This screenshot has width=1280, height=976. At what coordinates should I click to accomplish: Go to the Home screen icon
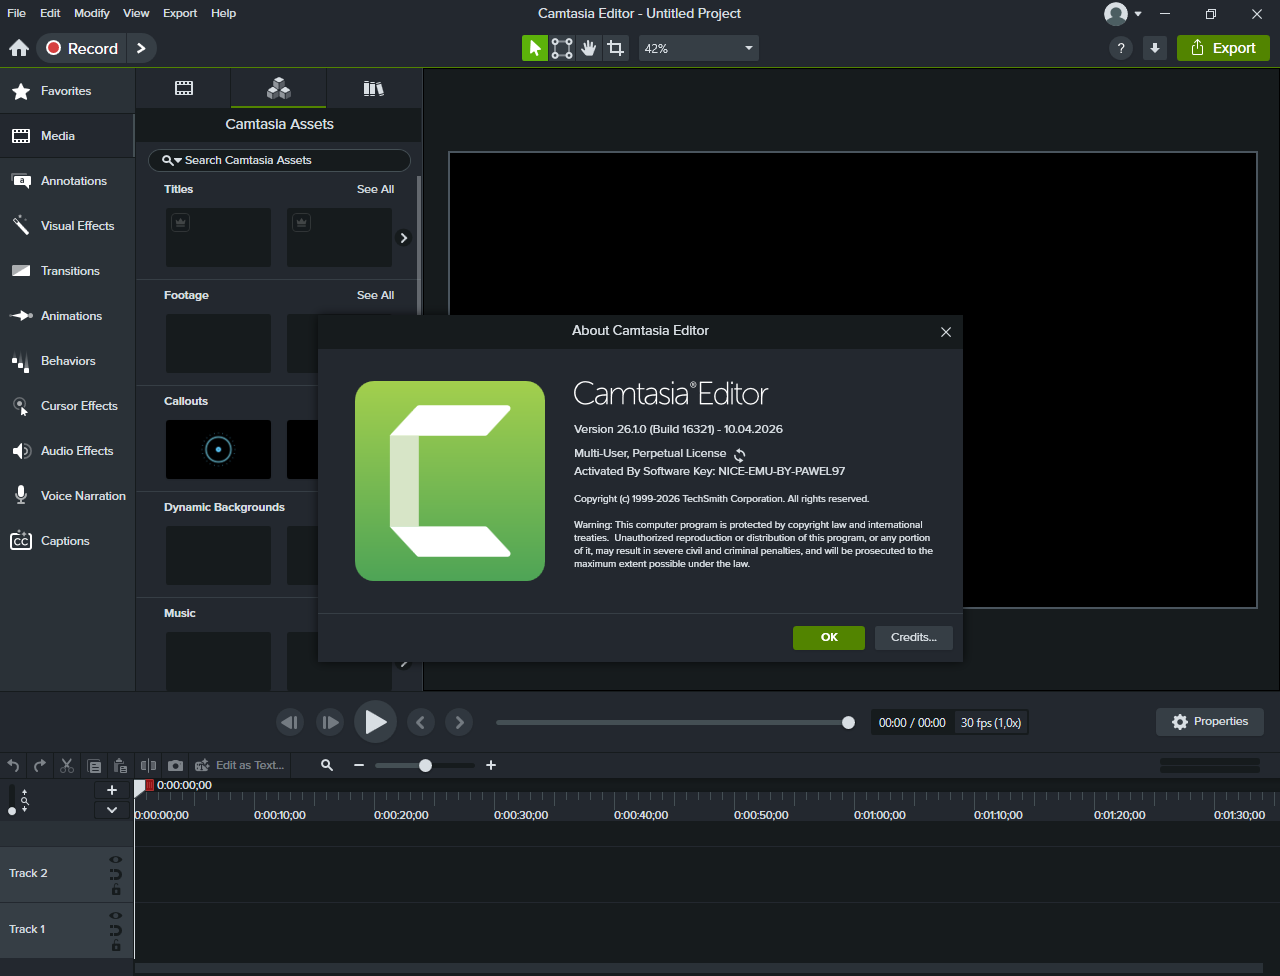click(18, 48)
